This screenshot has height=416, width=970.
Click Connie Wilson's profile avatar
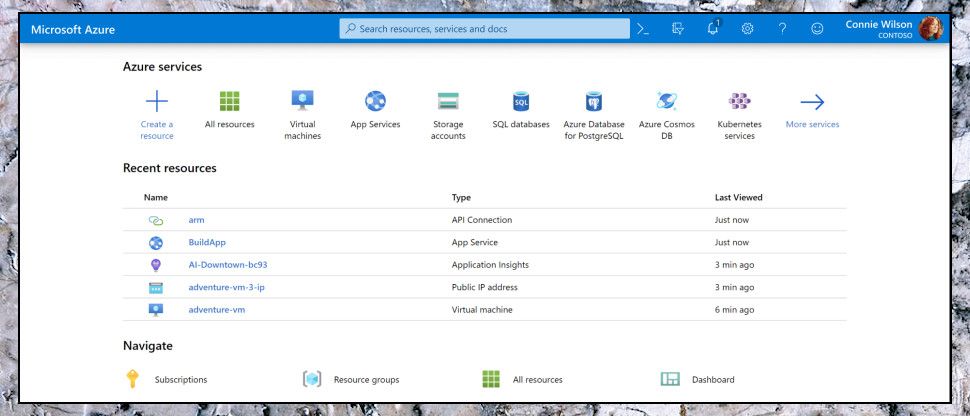pos(930,28)
